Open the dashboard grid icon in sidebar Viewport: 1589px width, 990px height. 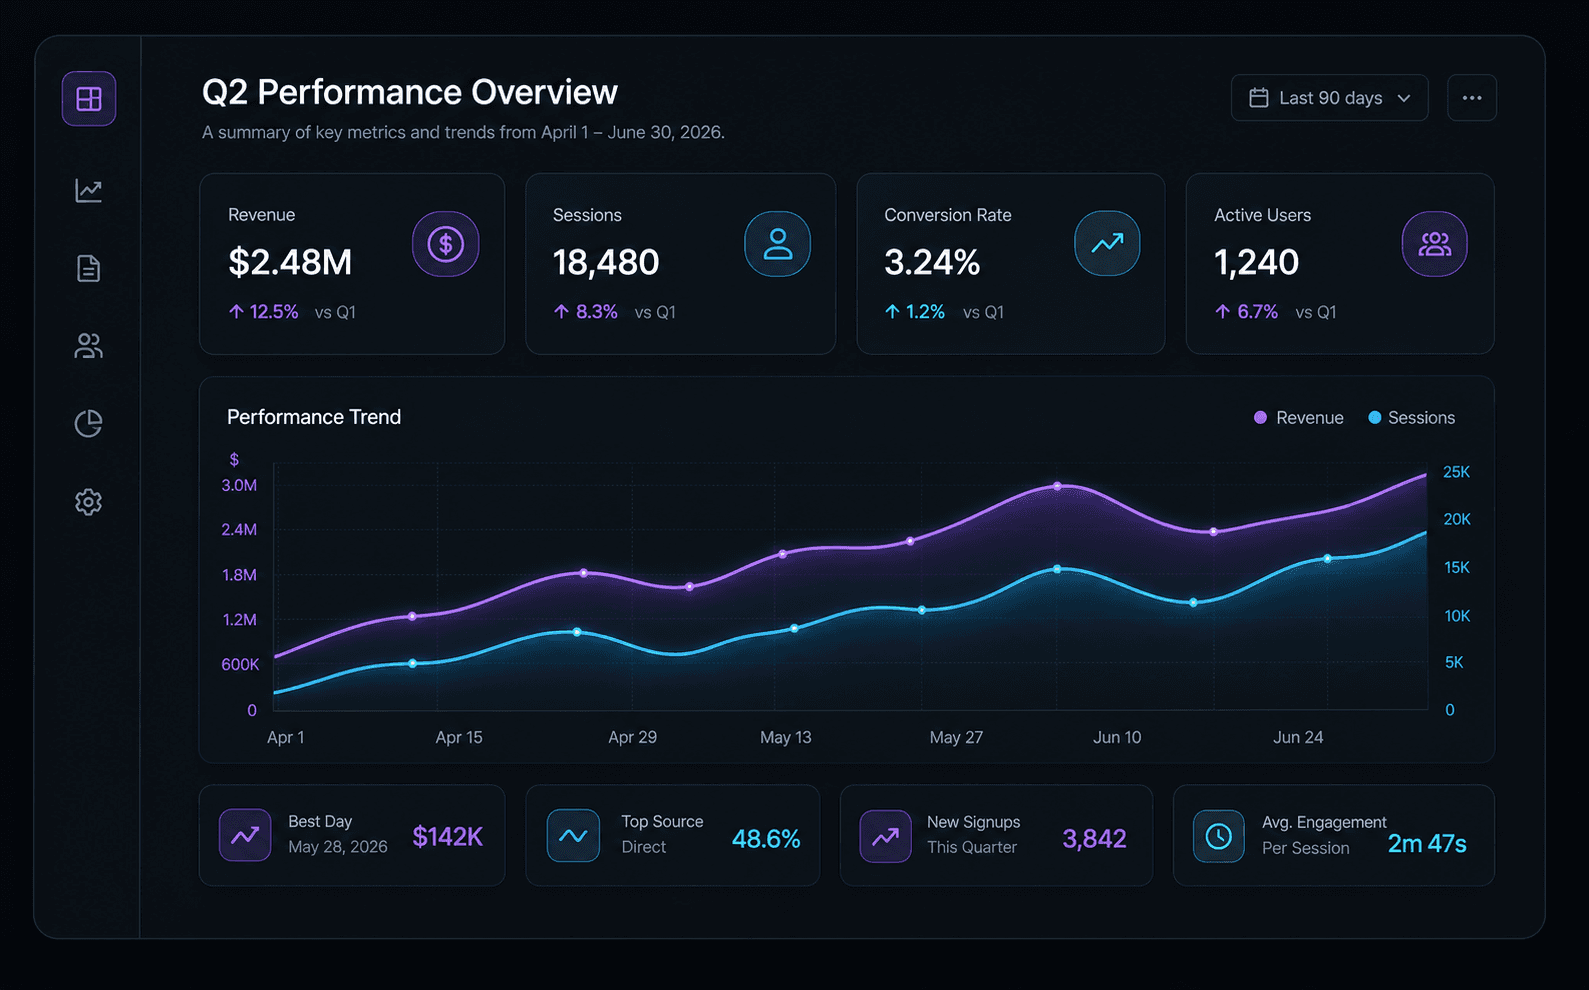click(89, 99)
